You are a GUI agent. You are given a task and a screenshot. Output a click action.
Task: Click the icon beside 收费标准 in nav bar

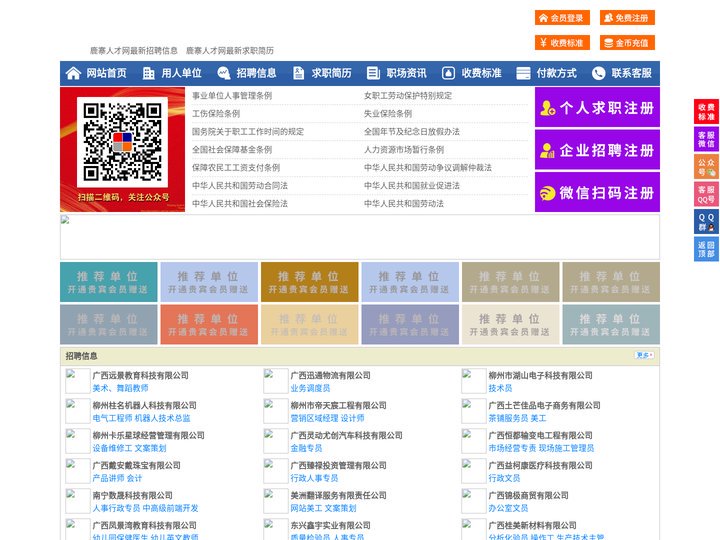click(448, 73)
